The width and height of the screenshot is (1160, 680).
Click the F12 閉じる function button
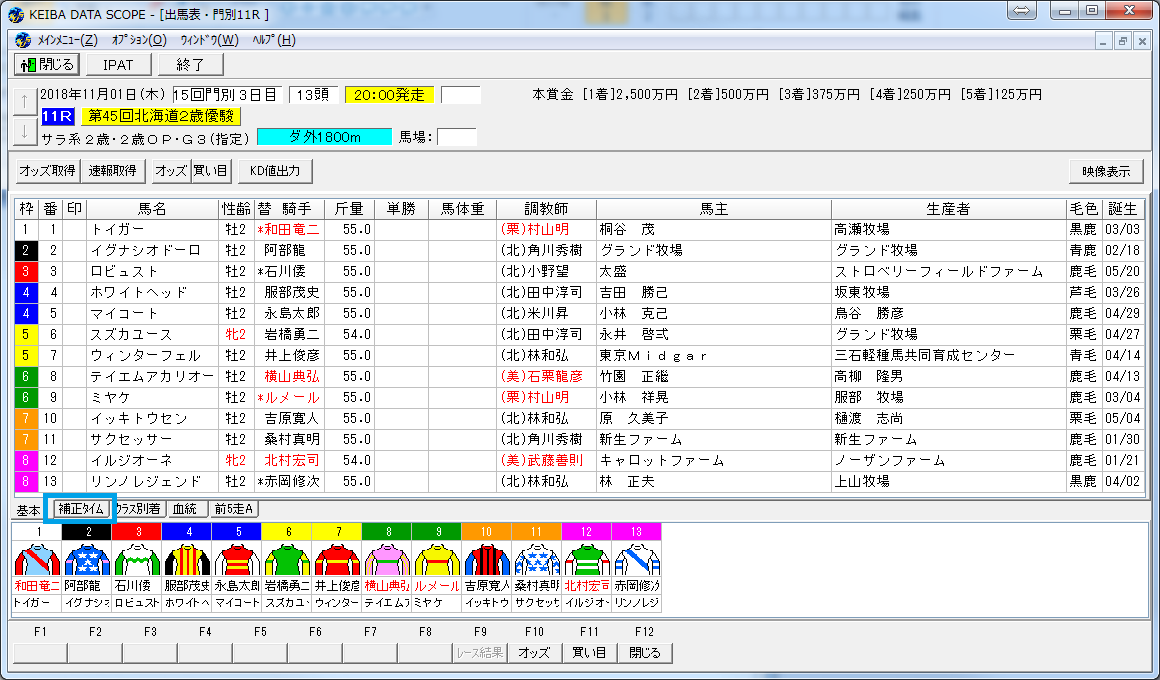tap(644, 653)
